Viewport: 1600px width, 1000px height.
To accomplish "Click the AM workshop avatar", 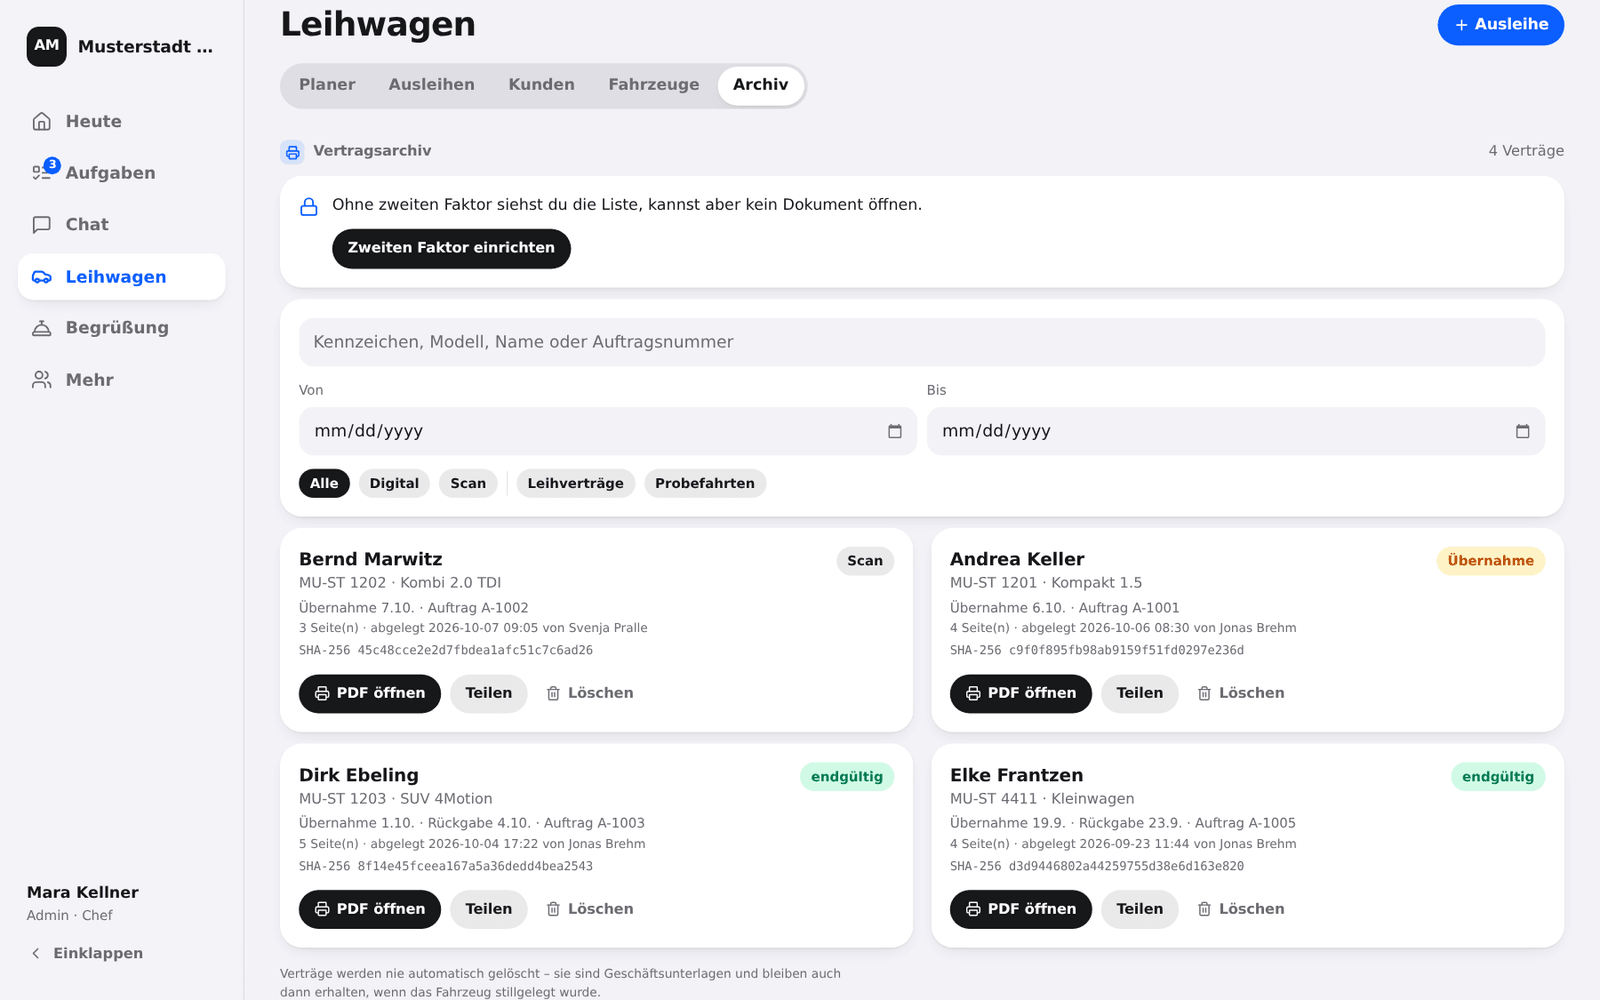I will [47, 46].
